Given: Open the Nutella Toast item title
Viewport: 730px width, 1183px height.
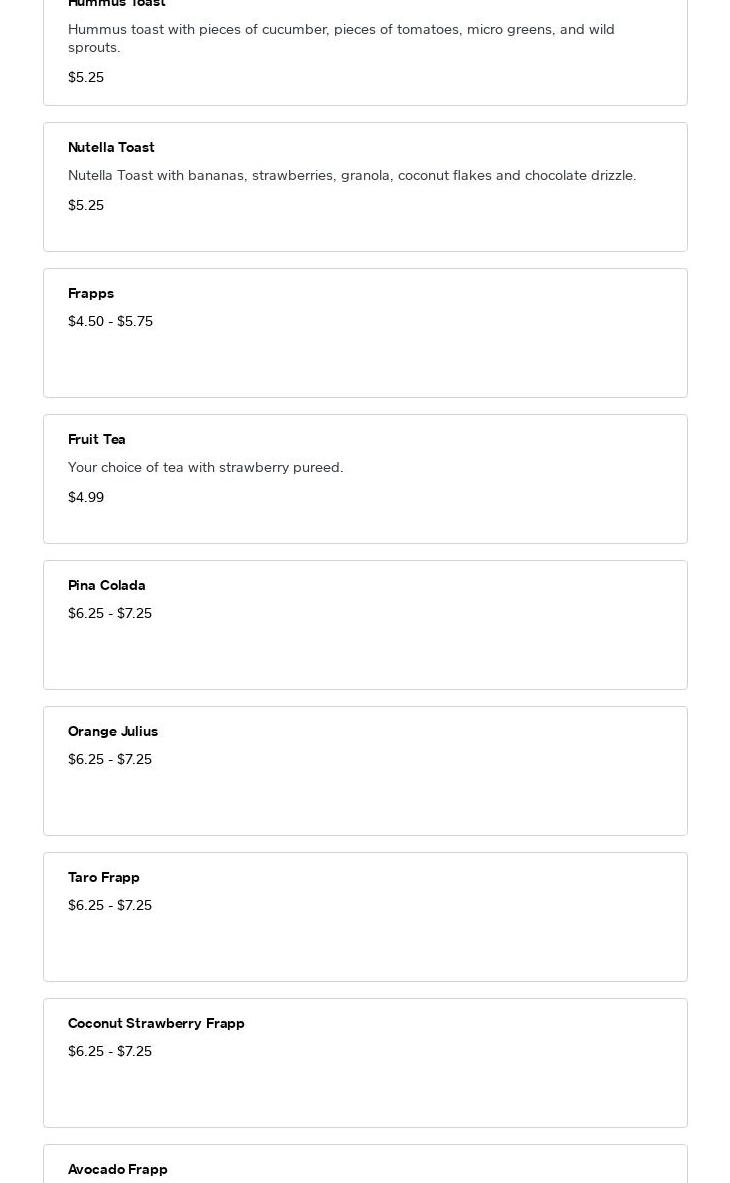Looking at the screenshot, I should [x=111, y=147].
